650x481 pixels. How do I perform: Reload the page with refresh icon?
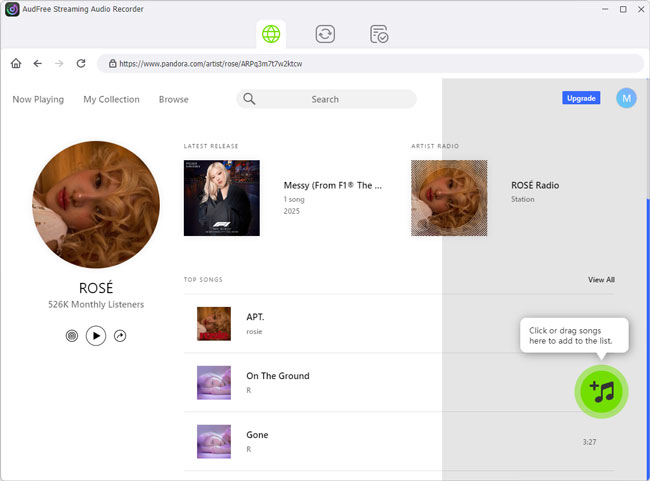pyautogui.click(x=81, y=63)
